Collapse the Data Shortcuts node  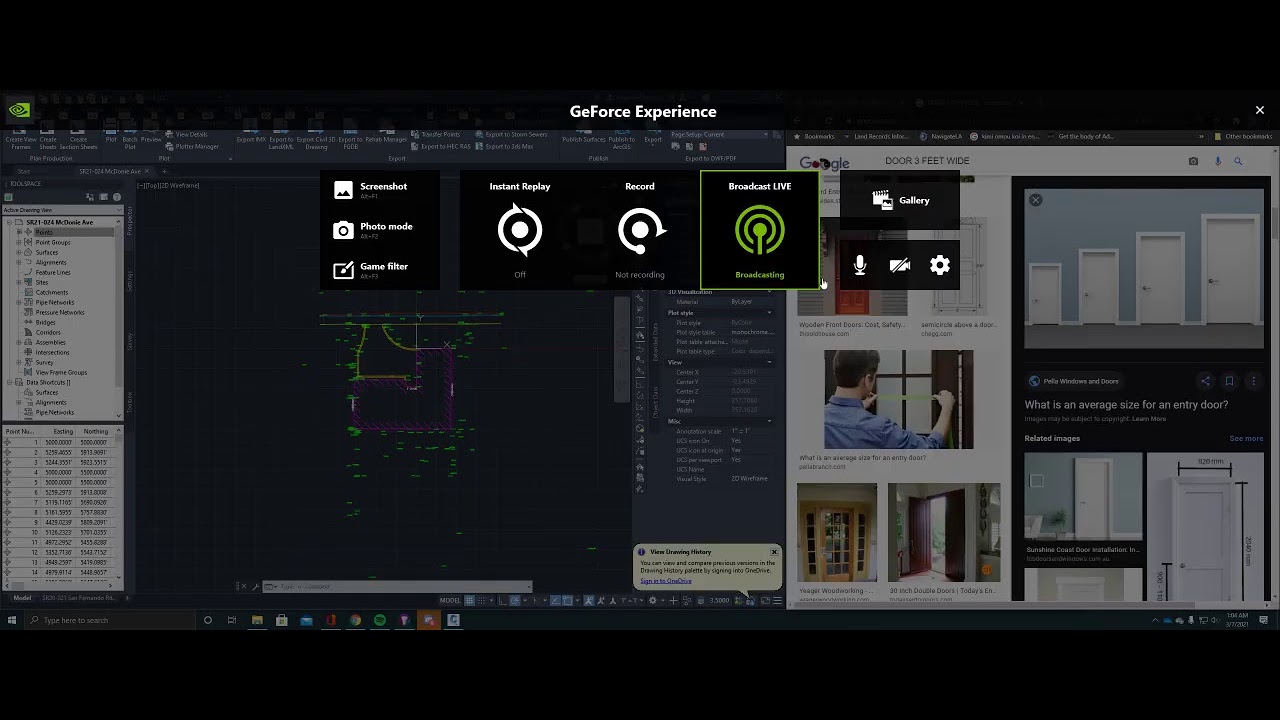[9, 382]
